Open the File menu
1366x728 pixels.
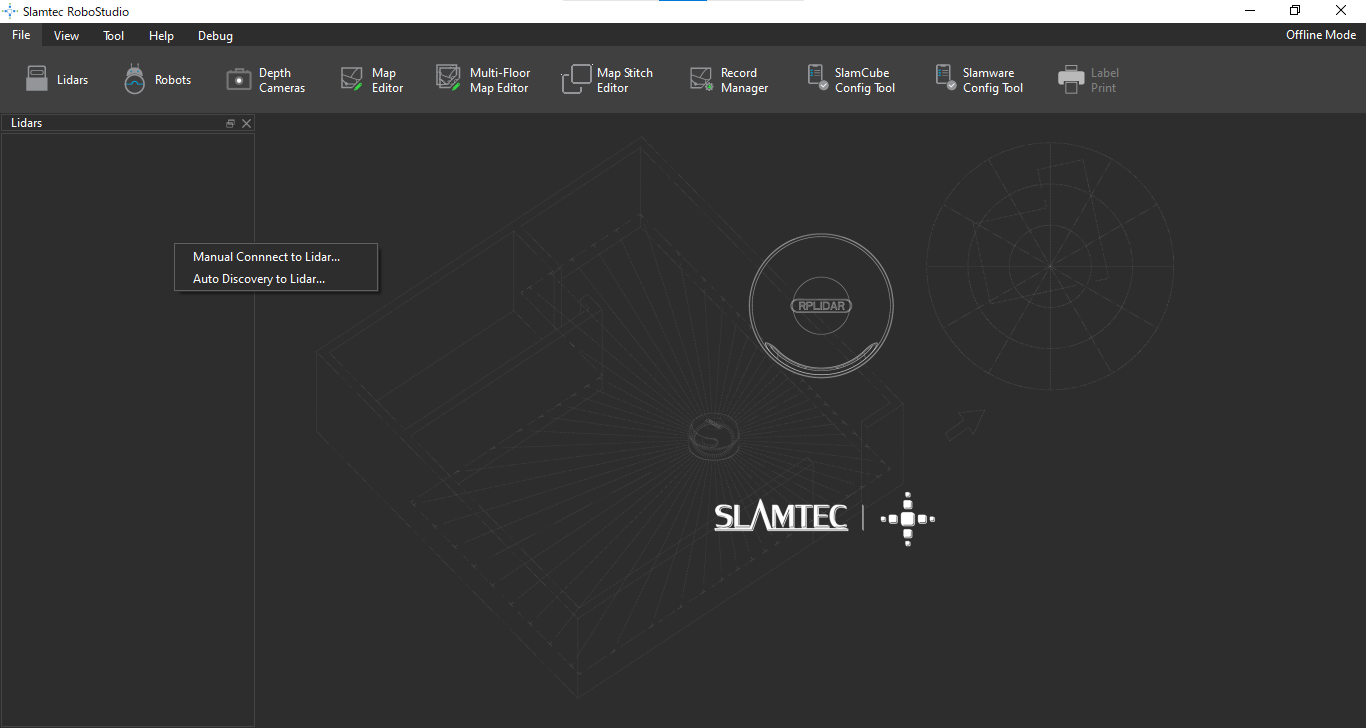coord(21,35)
